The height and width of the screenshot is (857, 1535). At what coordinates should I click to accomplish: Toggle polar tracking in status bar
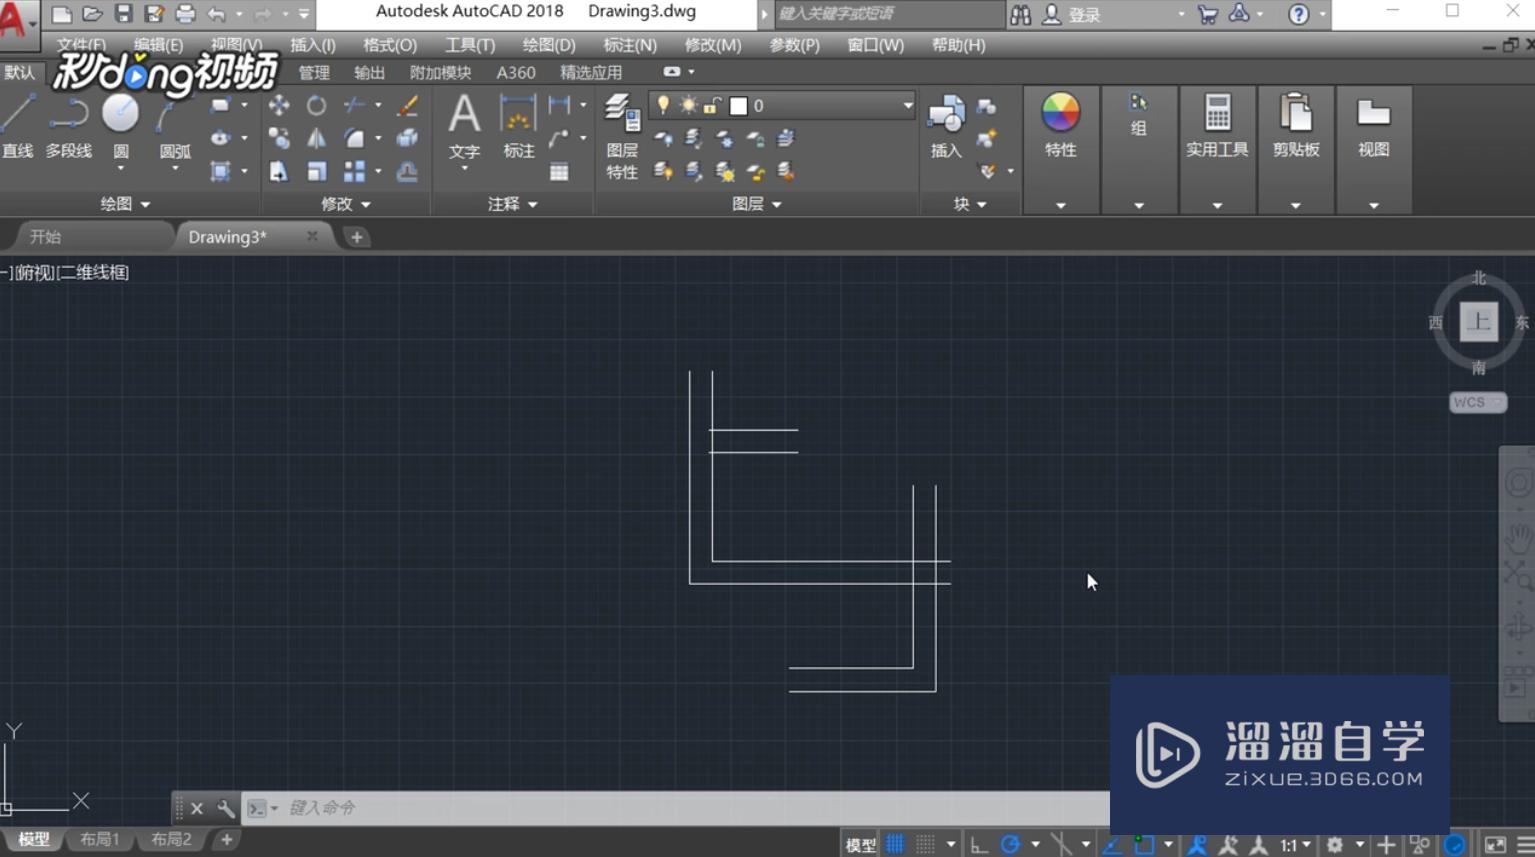click(x=1010, y=845)
